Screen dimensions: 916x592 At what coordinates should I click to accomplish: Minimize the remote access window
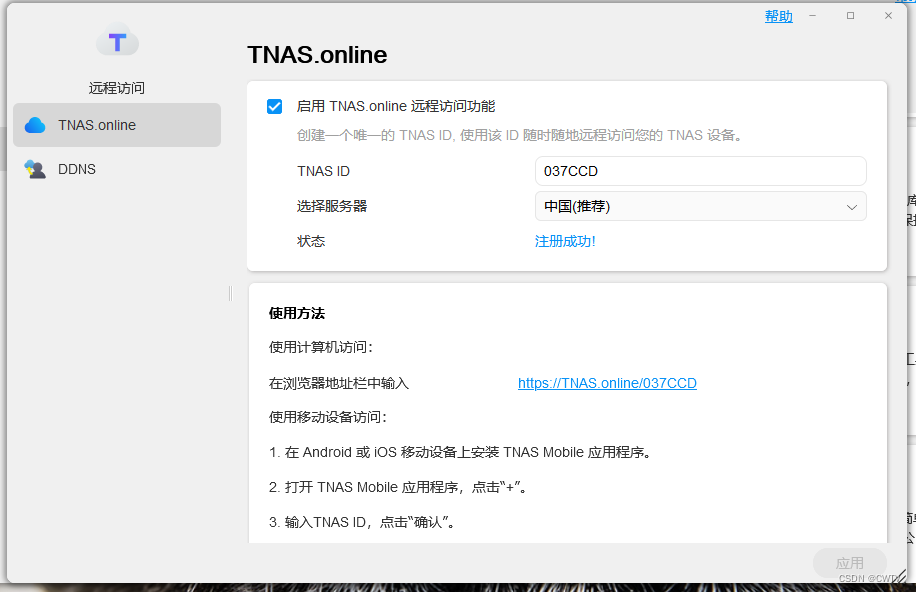(x=812, y=16)
